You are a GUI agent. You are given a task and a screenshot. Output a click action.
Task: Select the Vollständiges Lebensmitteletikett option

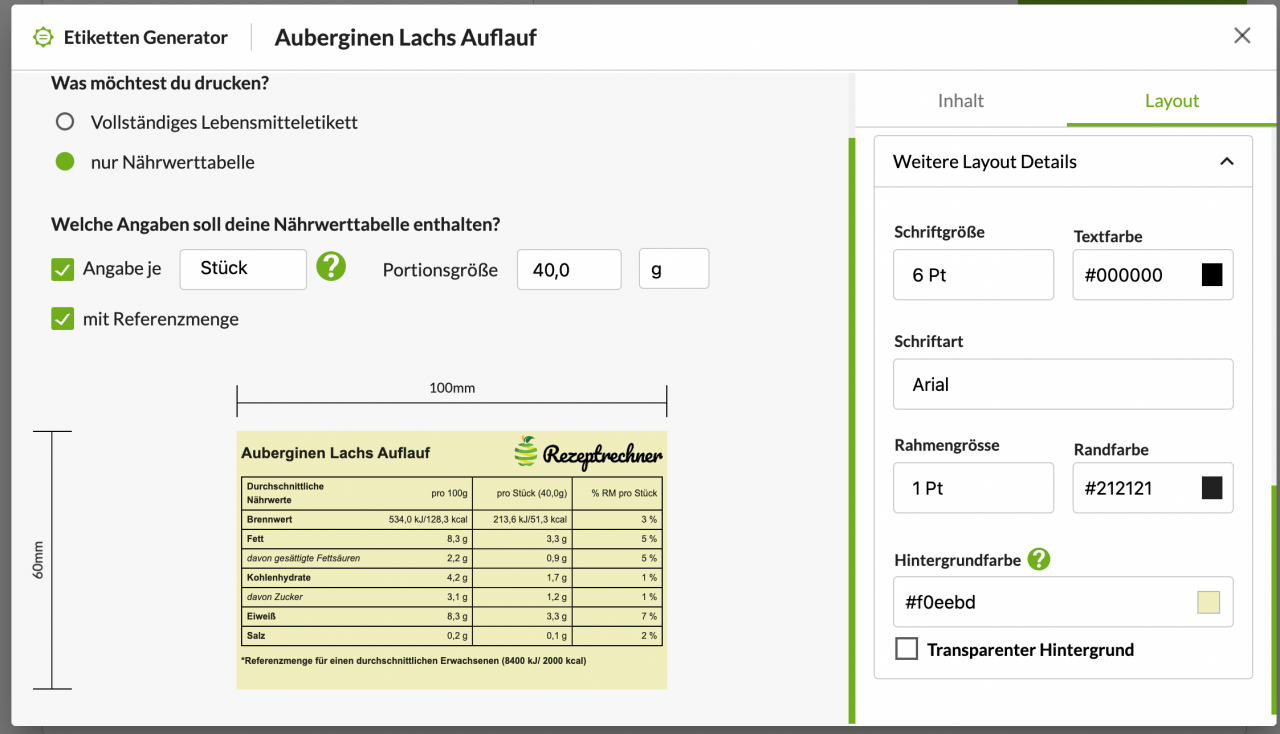point(64,121)
